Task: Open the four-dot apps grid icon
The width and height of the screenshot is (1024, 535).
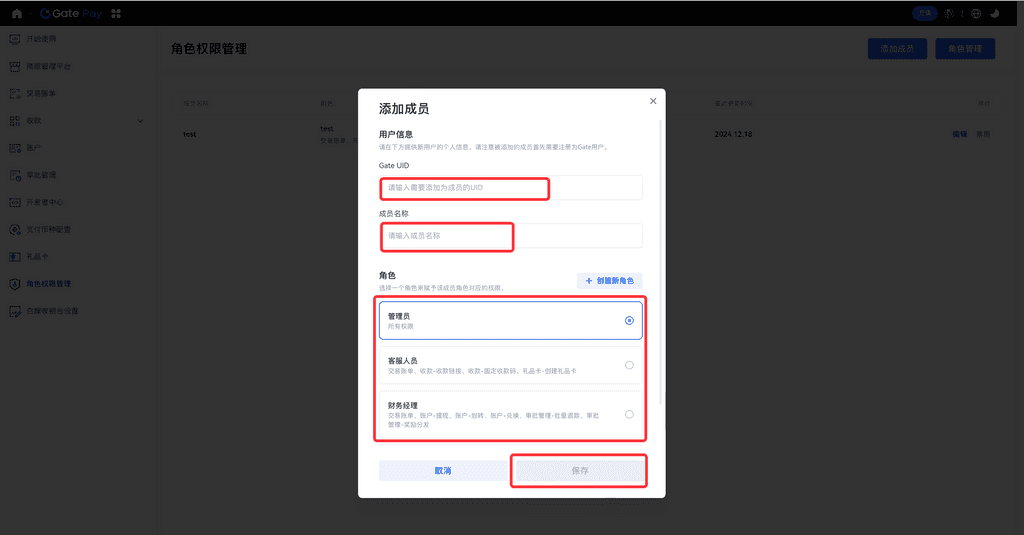Action: coord(117,14)
